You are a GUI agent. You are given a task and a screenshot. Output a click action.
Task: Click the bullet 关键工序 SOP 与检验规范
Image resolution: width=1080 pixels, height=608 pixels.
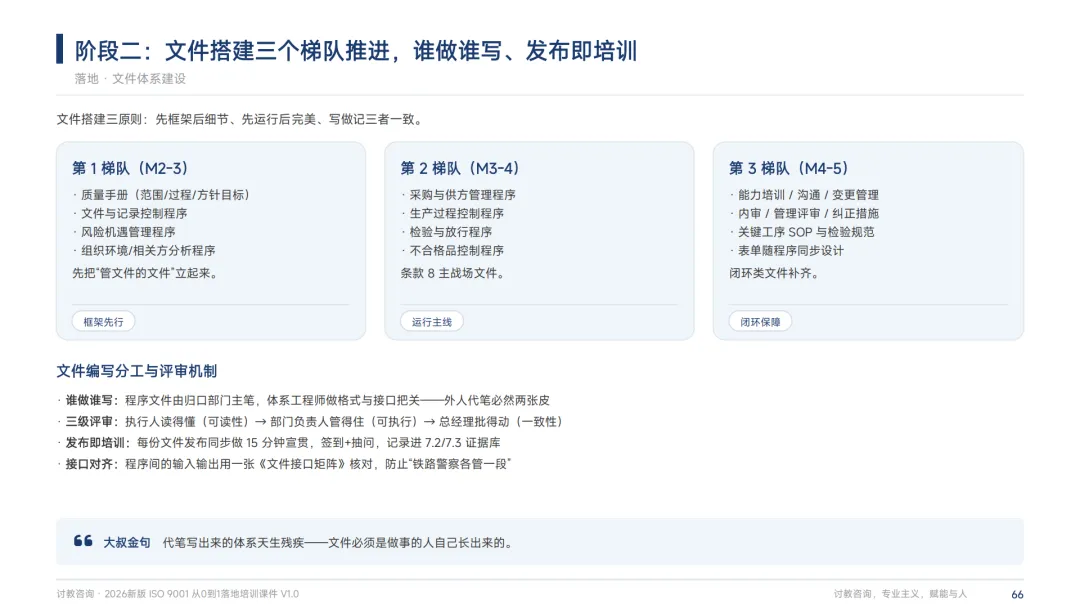(x=802, y=232)
